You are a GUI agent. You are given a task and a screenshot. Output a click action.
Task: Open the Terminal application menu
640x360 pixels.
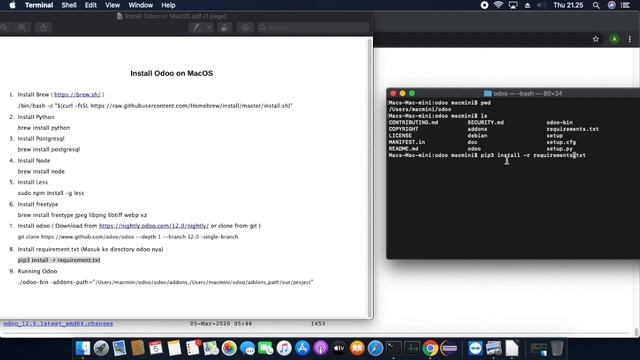pos(39,5)
